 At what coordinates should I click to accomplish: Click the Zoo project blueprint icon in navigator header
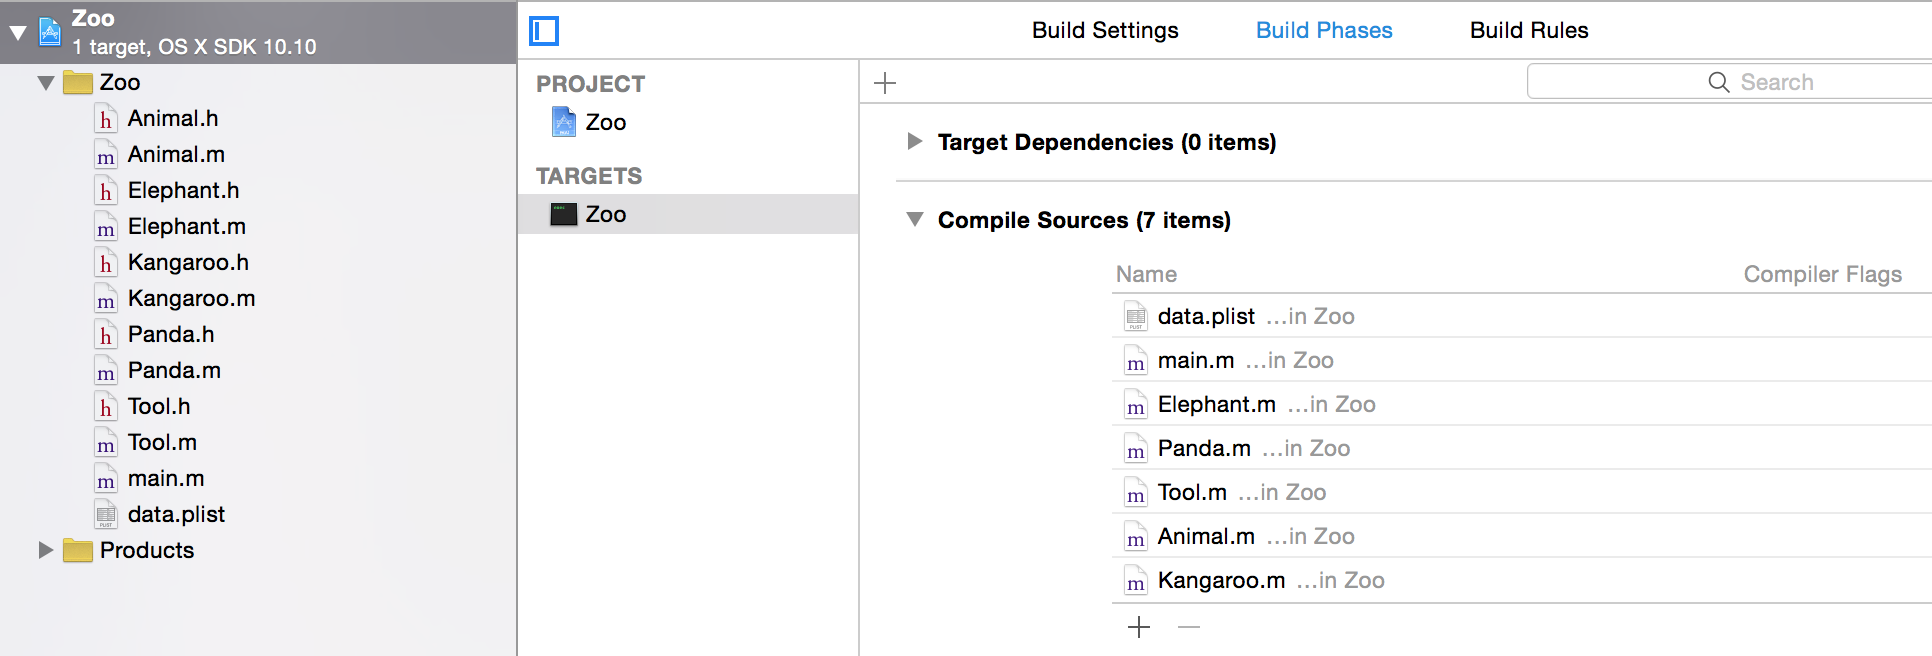[x=50, y=32]
